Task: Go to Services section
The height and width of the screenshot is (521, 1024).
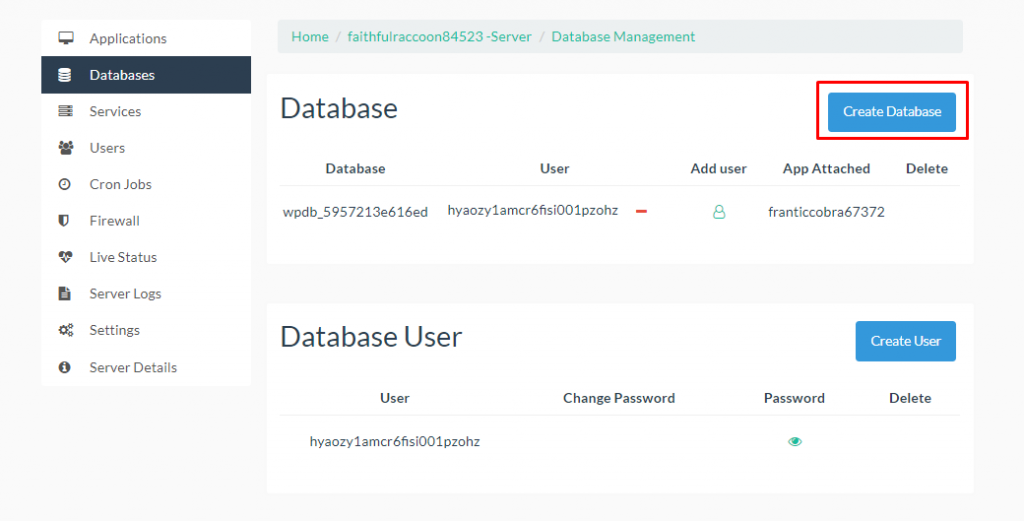Action: 146,111
